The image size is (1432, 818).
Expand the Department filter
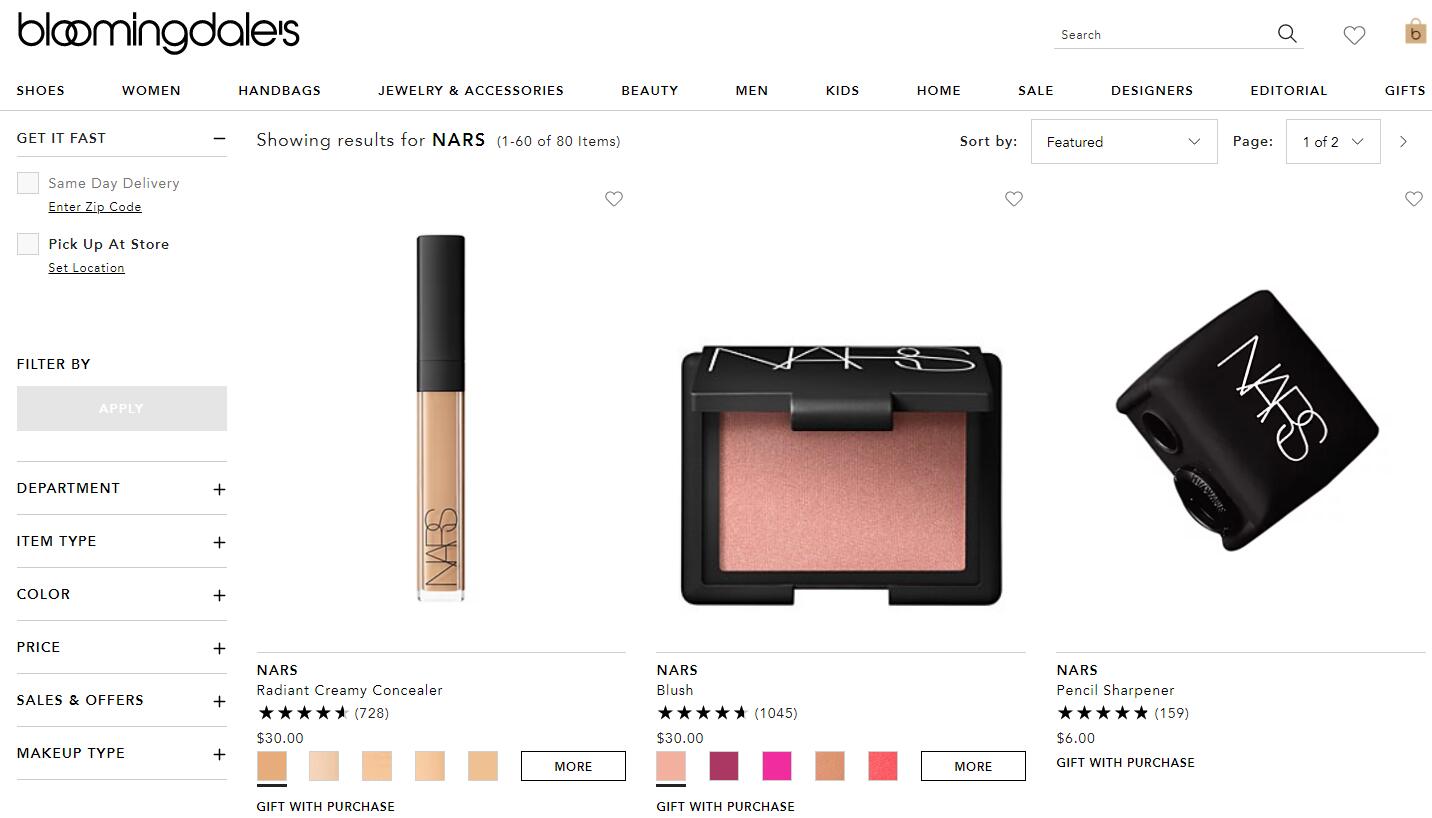click(122, 488)
